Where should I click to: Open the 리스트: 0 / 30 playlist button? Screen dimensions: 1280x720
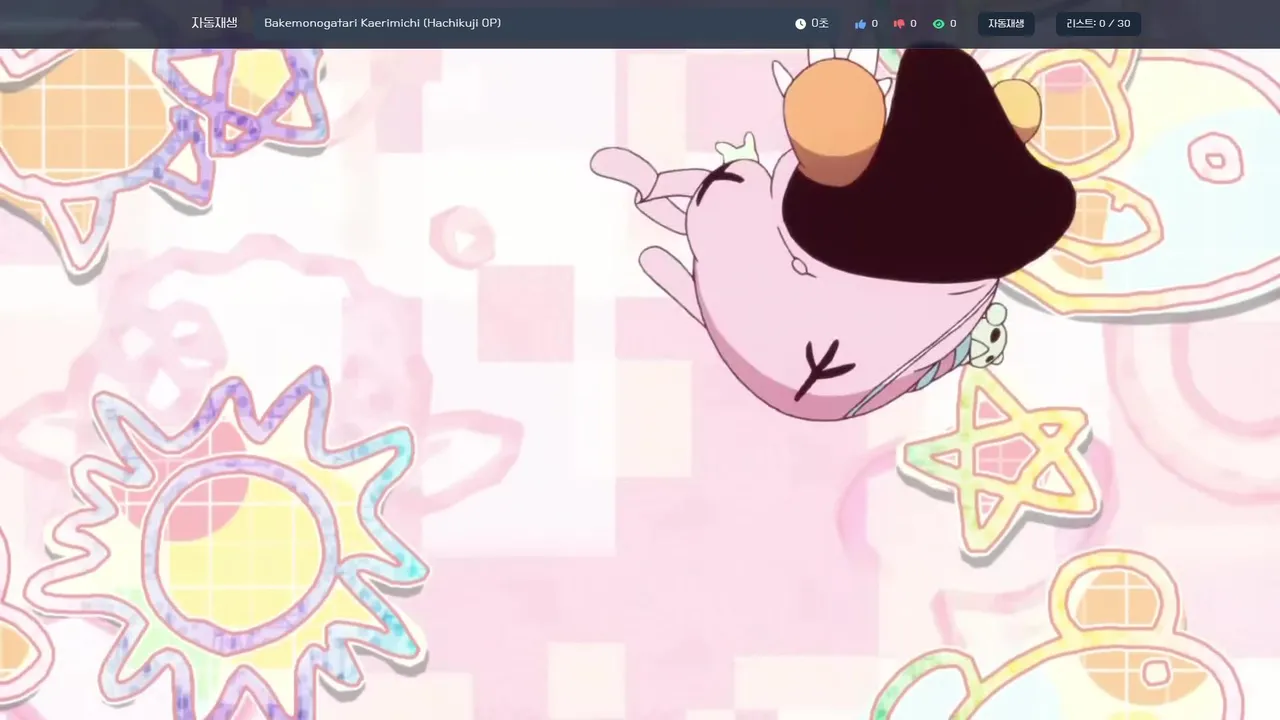(x=1098, y=24)
